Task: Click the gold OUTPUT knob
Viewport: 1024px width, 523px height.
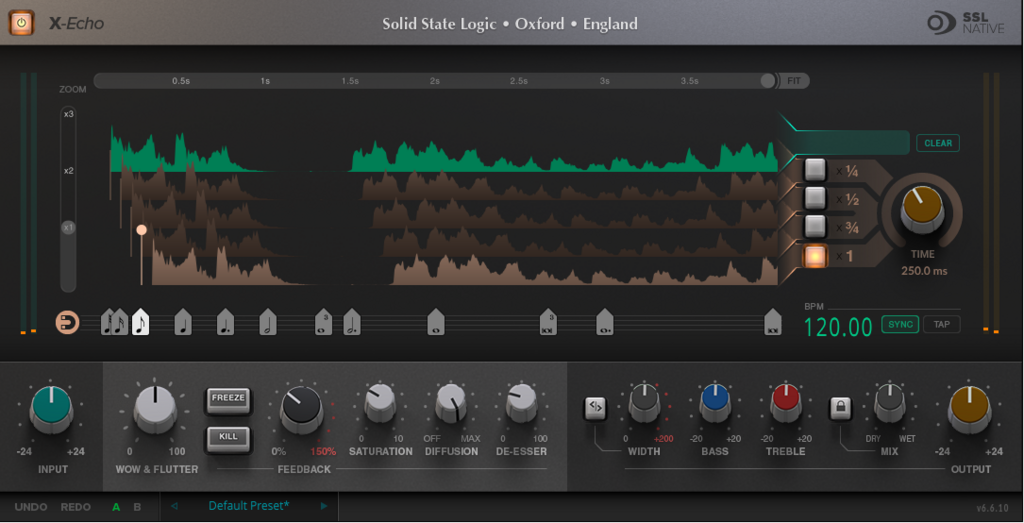Action: coord(970,407)
